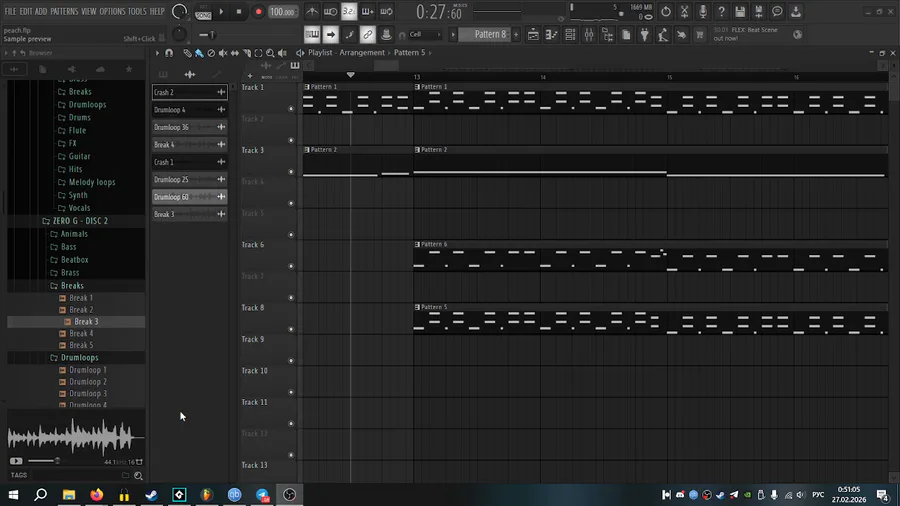
Task: Open the playlist options menu arrow
Action: [157, 53]
